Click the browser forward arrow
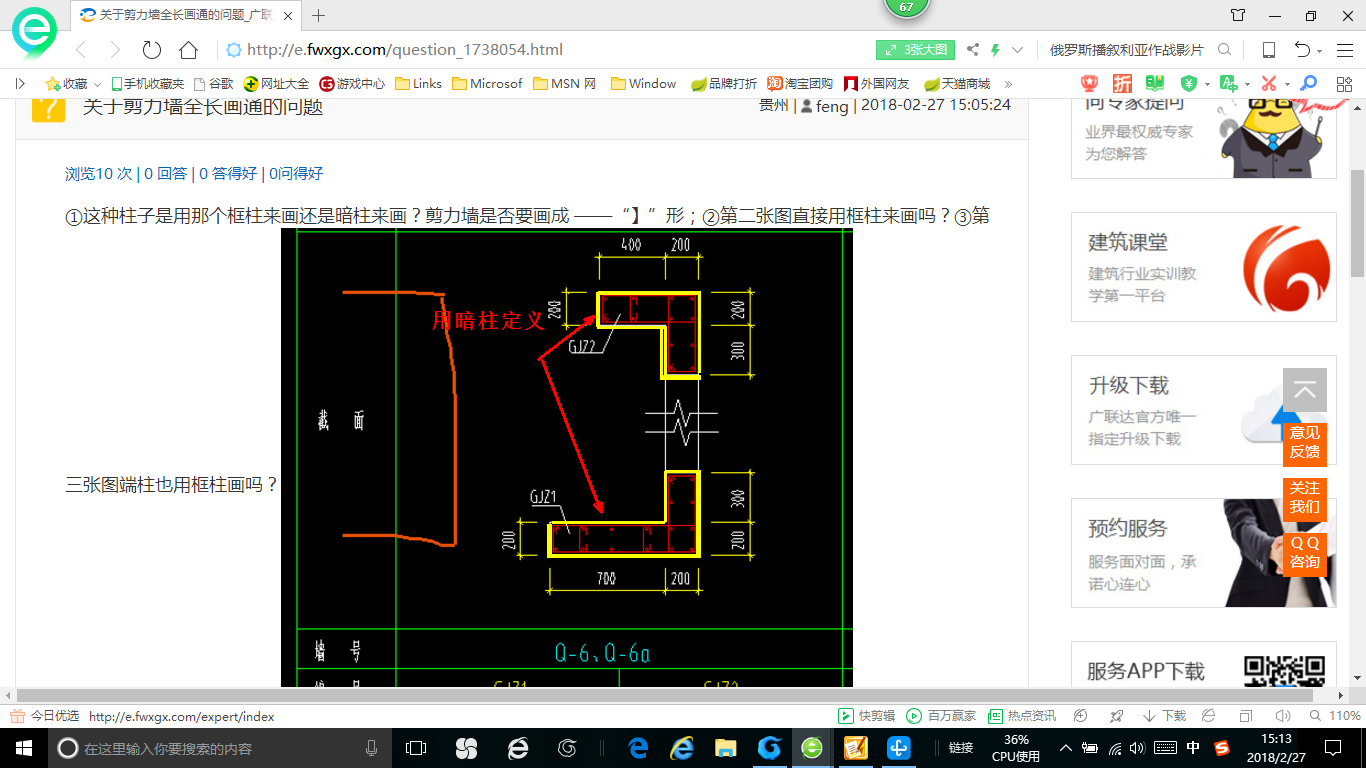The width and height of the screenshot is (1366, 768). (x=115, y=50)
